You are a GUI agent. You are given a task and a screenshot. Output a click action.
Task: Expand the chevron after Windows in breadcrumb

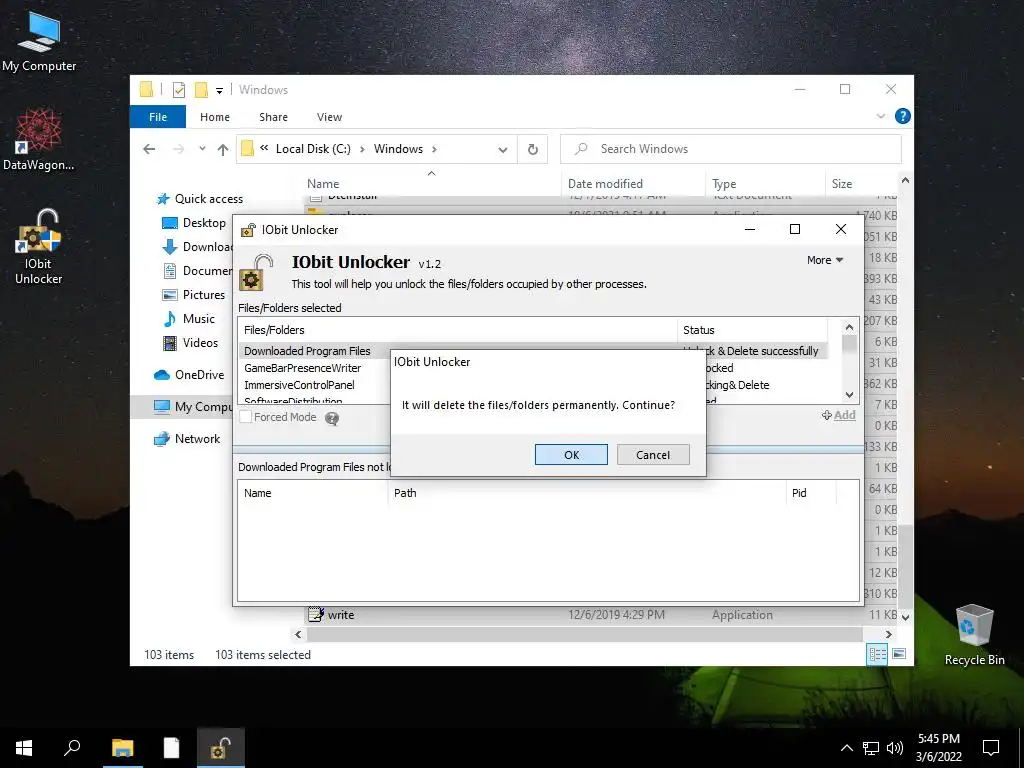click(434, 150)
